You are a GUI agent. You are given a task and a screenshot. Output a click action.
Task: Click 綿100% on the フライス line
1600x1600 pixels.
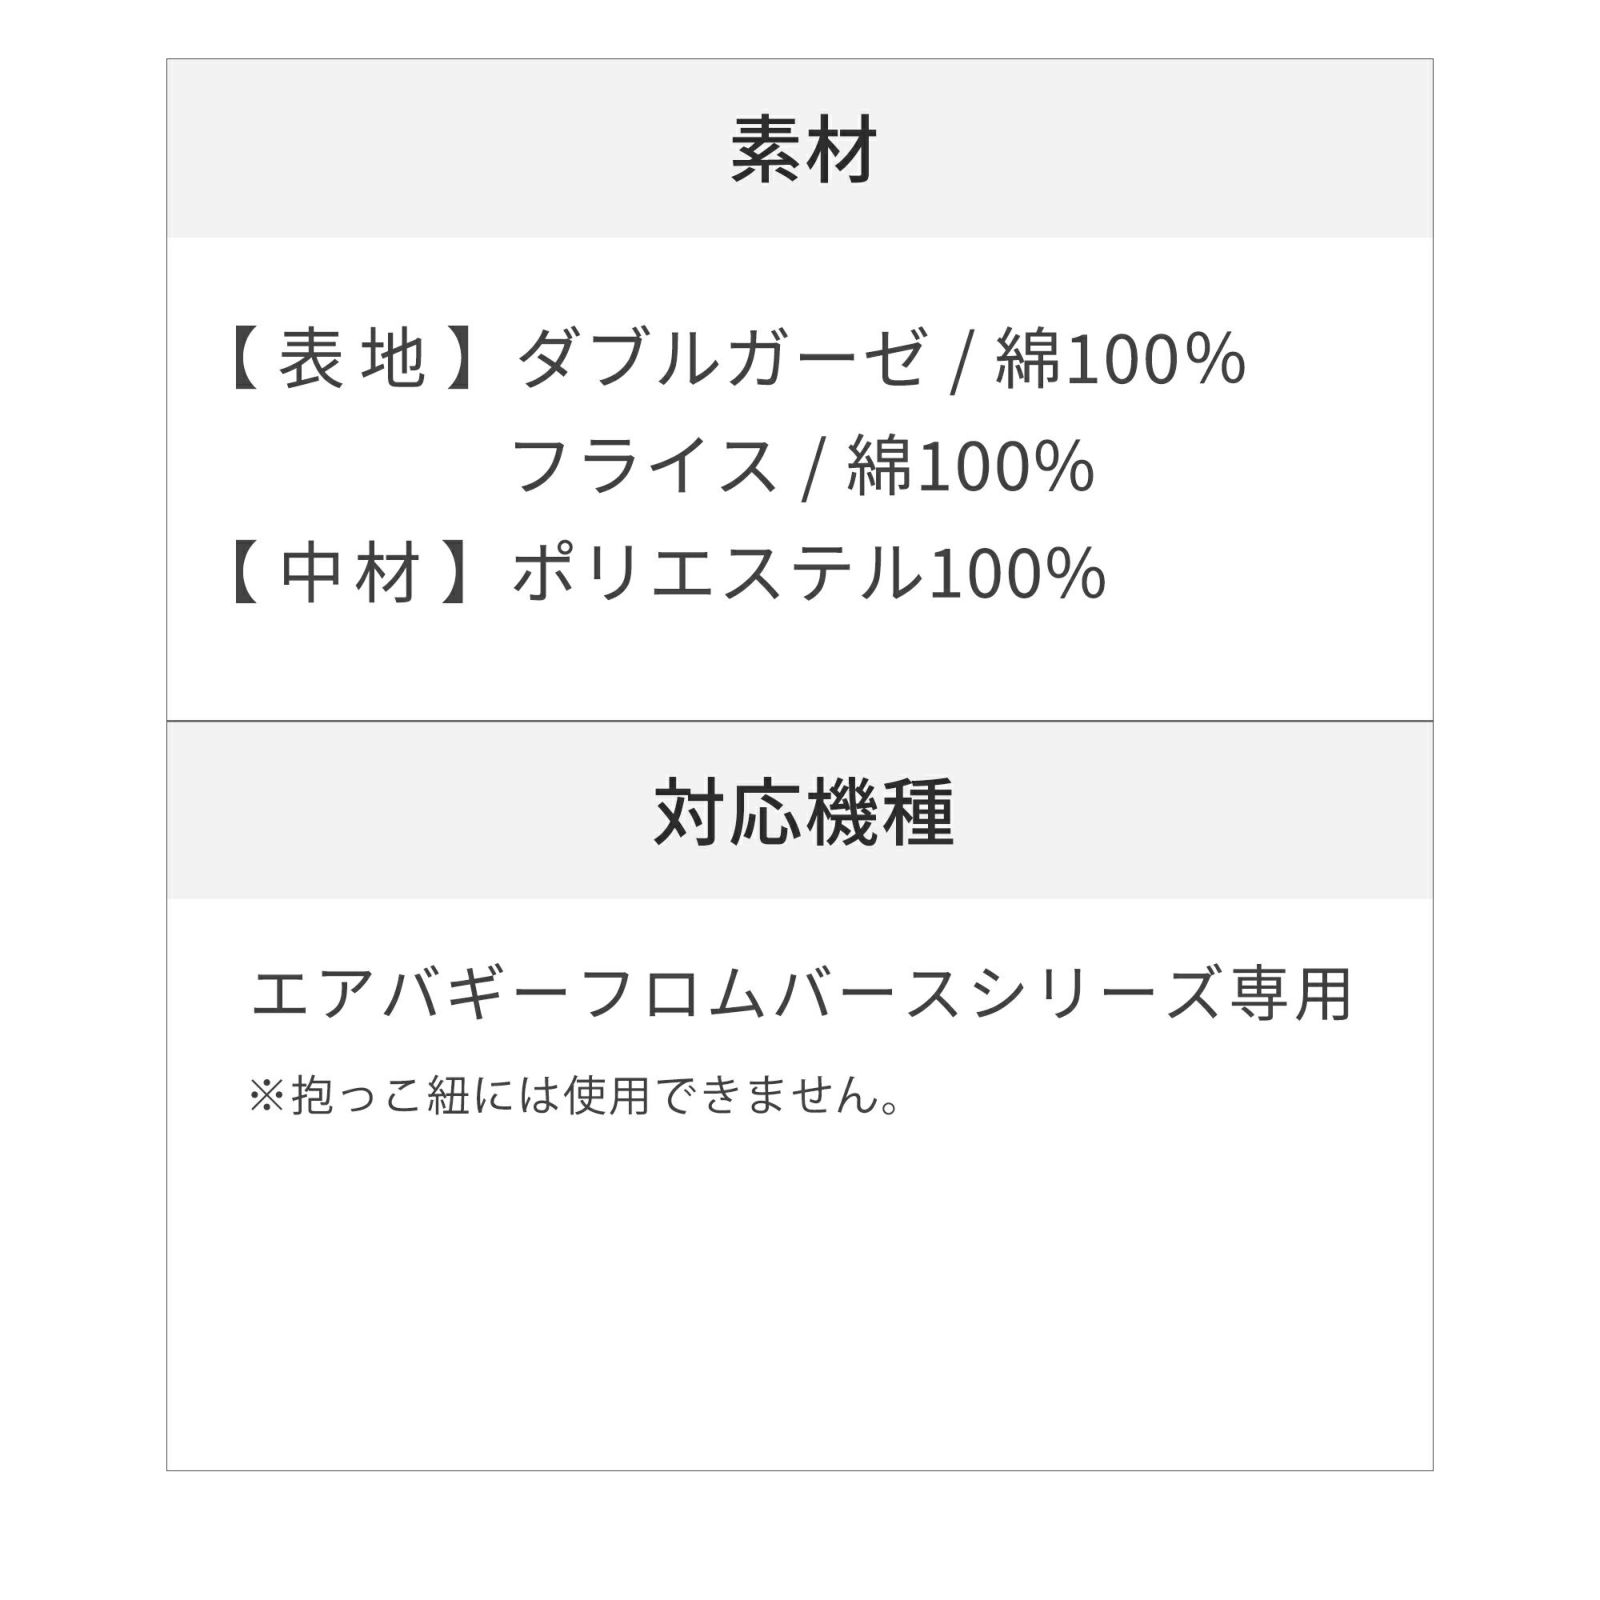(970, 467)
